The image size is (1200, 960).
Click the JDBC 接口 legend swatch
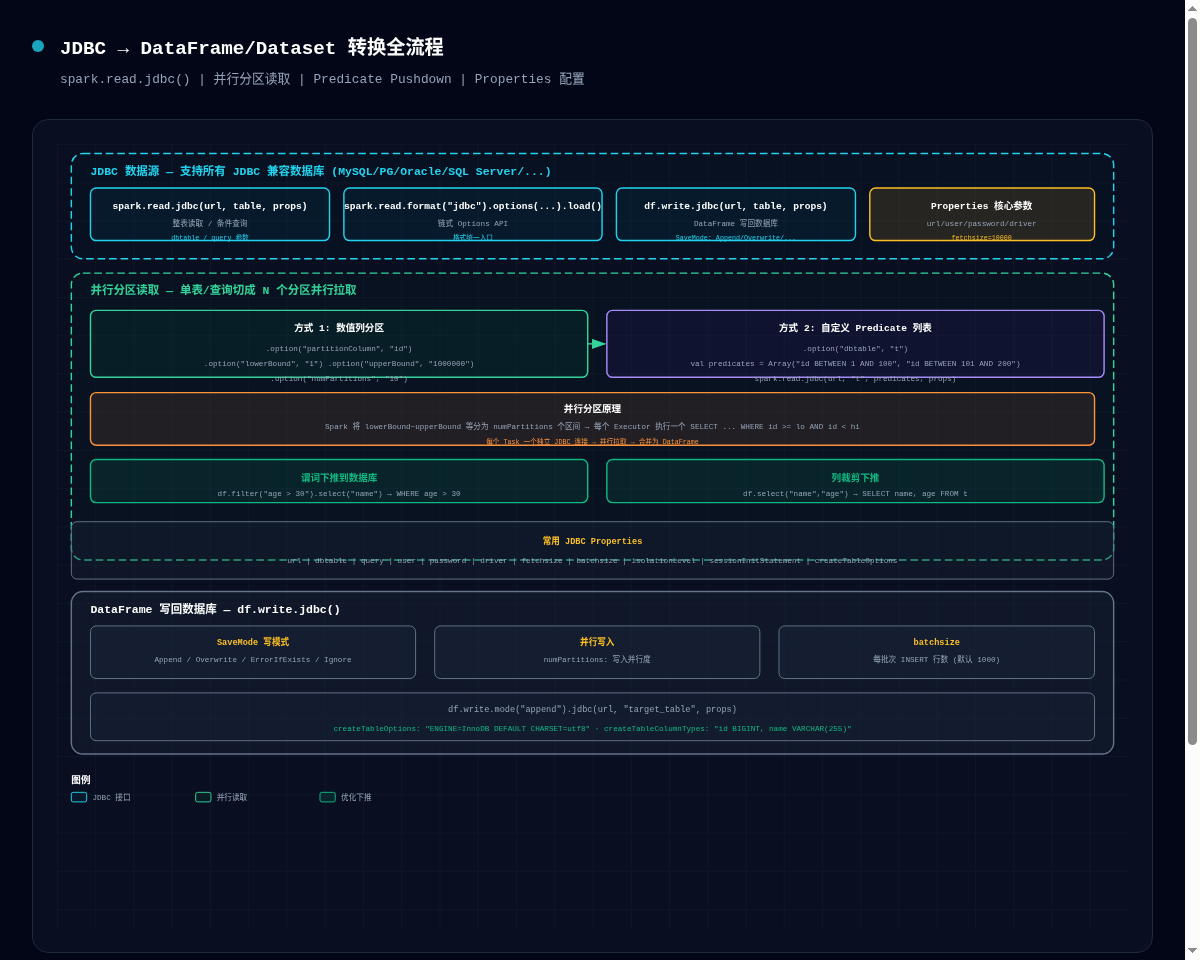[x=79, y=797]
